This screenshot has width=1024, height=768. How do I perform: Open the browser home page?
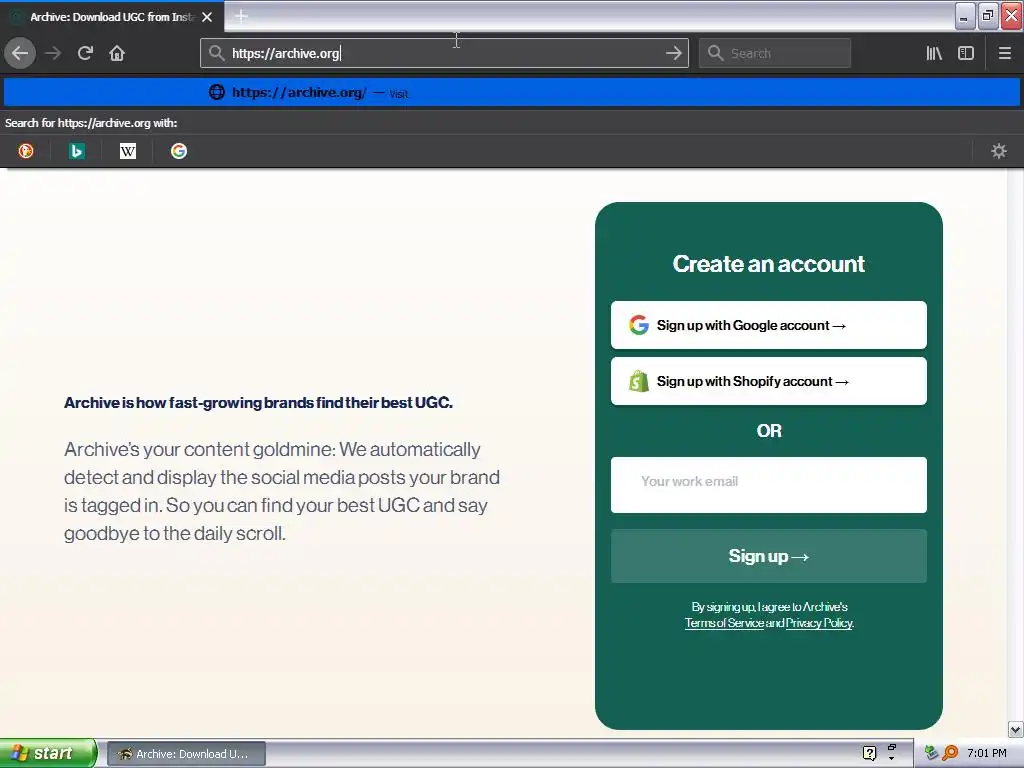click(117, 53)
